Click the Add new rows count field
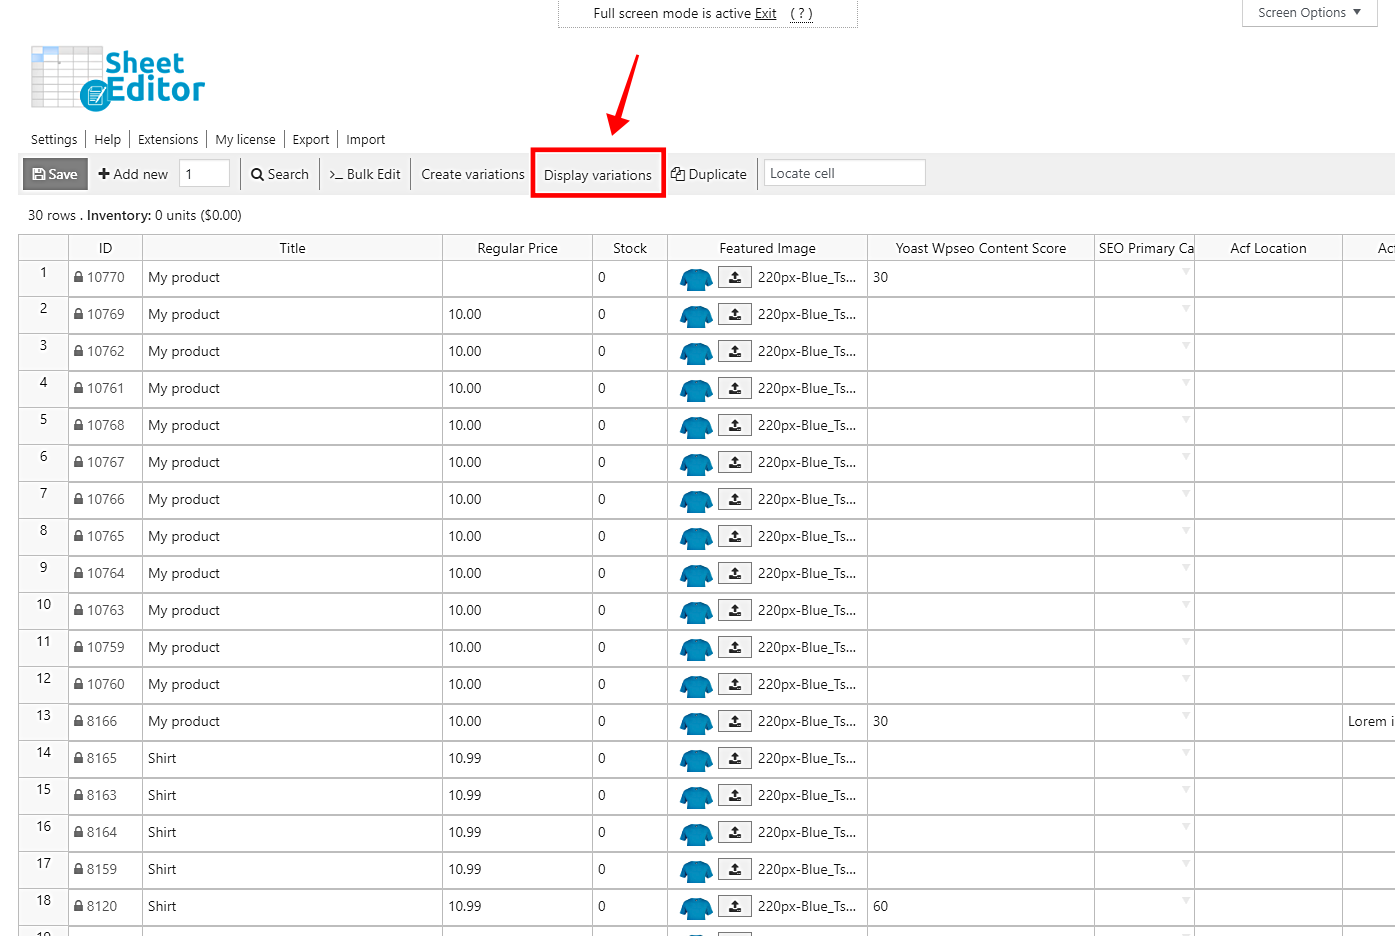The width and height of the screenshot is (1395, 936). tap(204, 174)
